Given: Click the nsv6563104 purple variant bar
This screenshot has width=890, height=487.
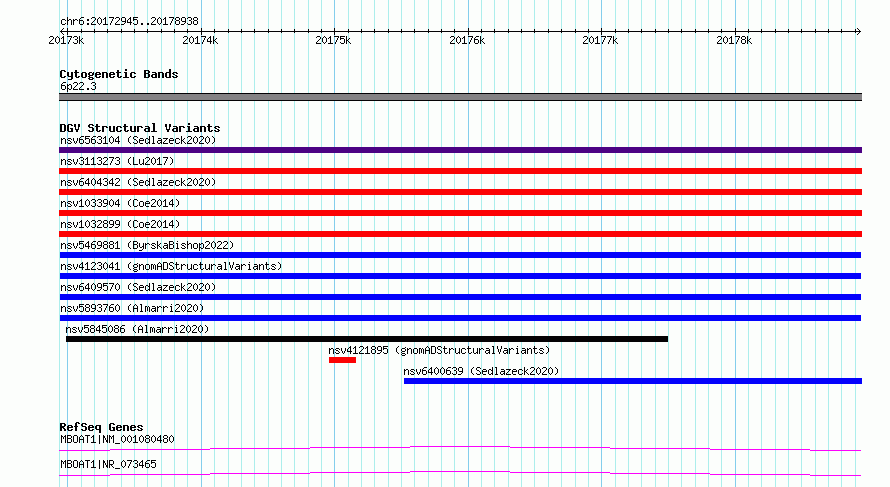Looking at the screenshot, I should click(x=460, y=150).
